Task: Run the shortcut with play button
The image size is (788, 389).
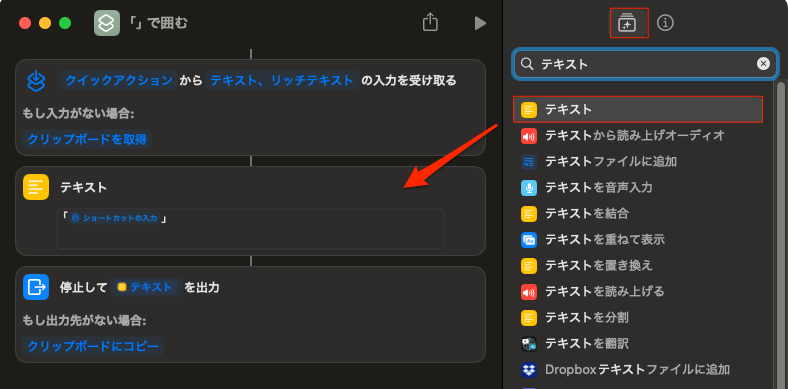Action: (480, 23)
